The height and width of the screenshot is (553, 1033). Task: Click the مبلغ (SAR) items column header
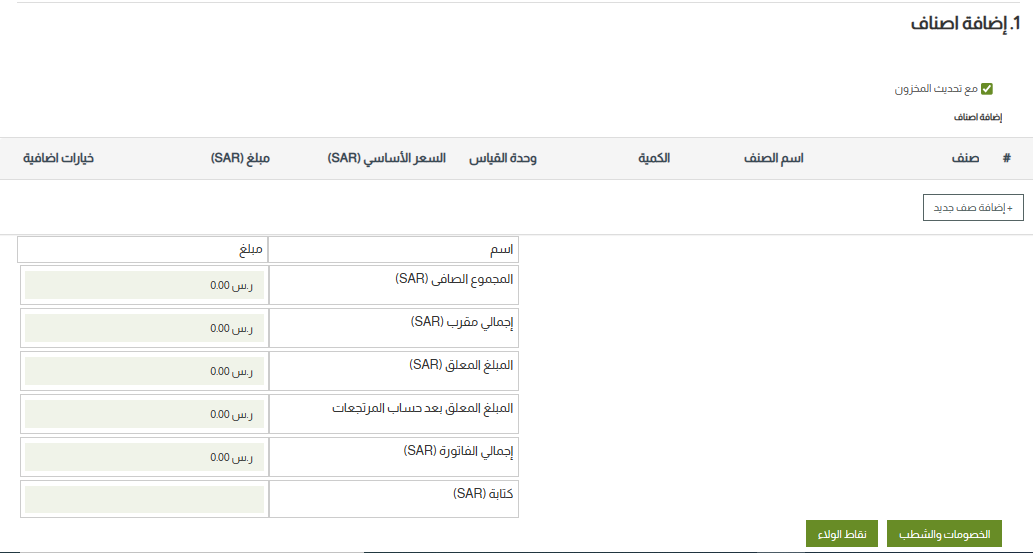click(240, 159)
